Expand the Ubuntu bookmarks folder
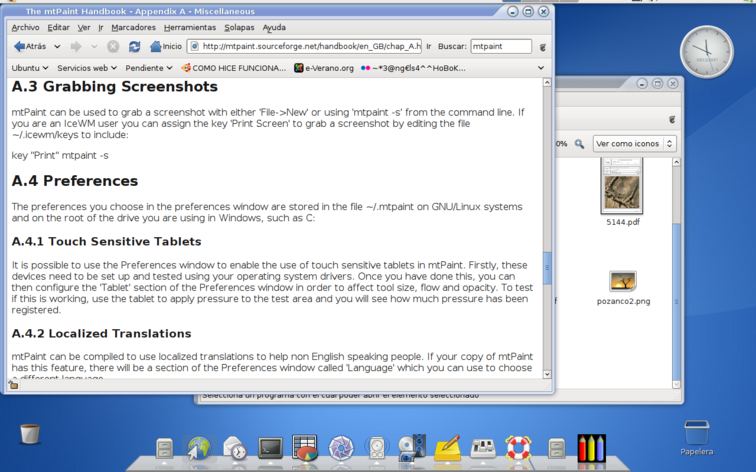The image size is (756, 472). tap(30, 68)
